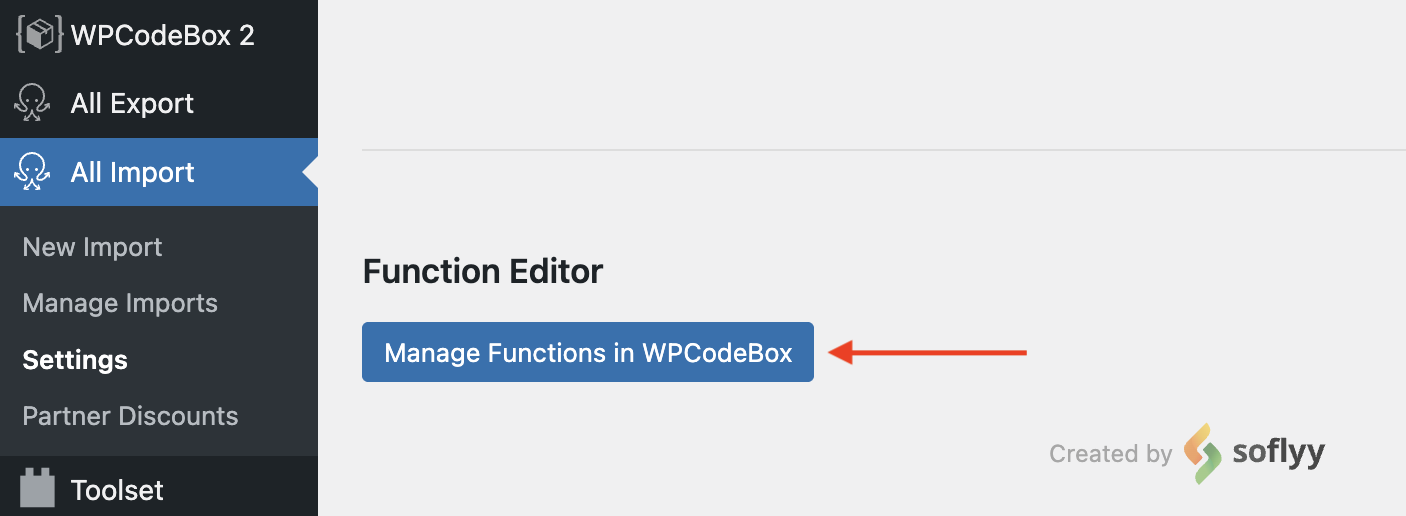Click the active menu pointer triangle
The height and width of the screenshot is (516, 1406).
tap(310, 172)
